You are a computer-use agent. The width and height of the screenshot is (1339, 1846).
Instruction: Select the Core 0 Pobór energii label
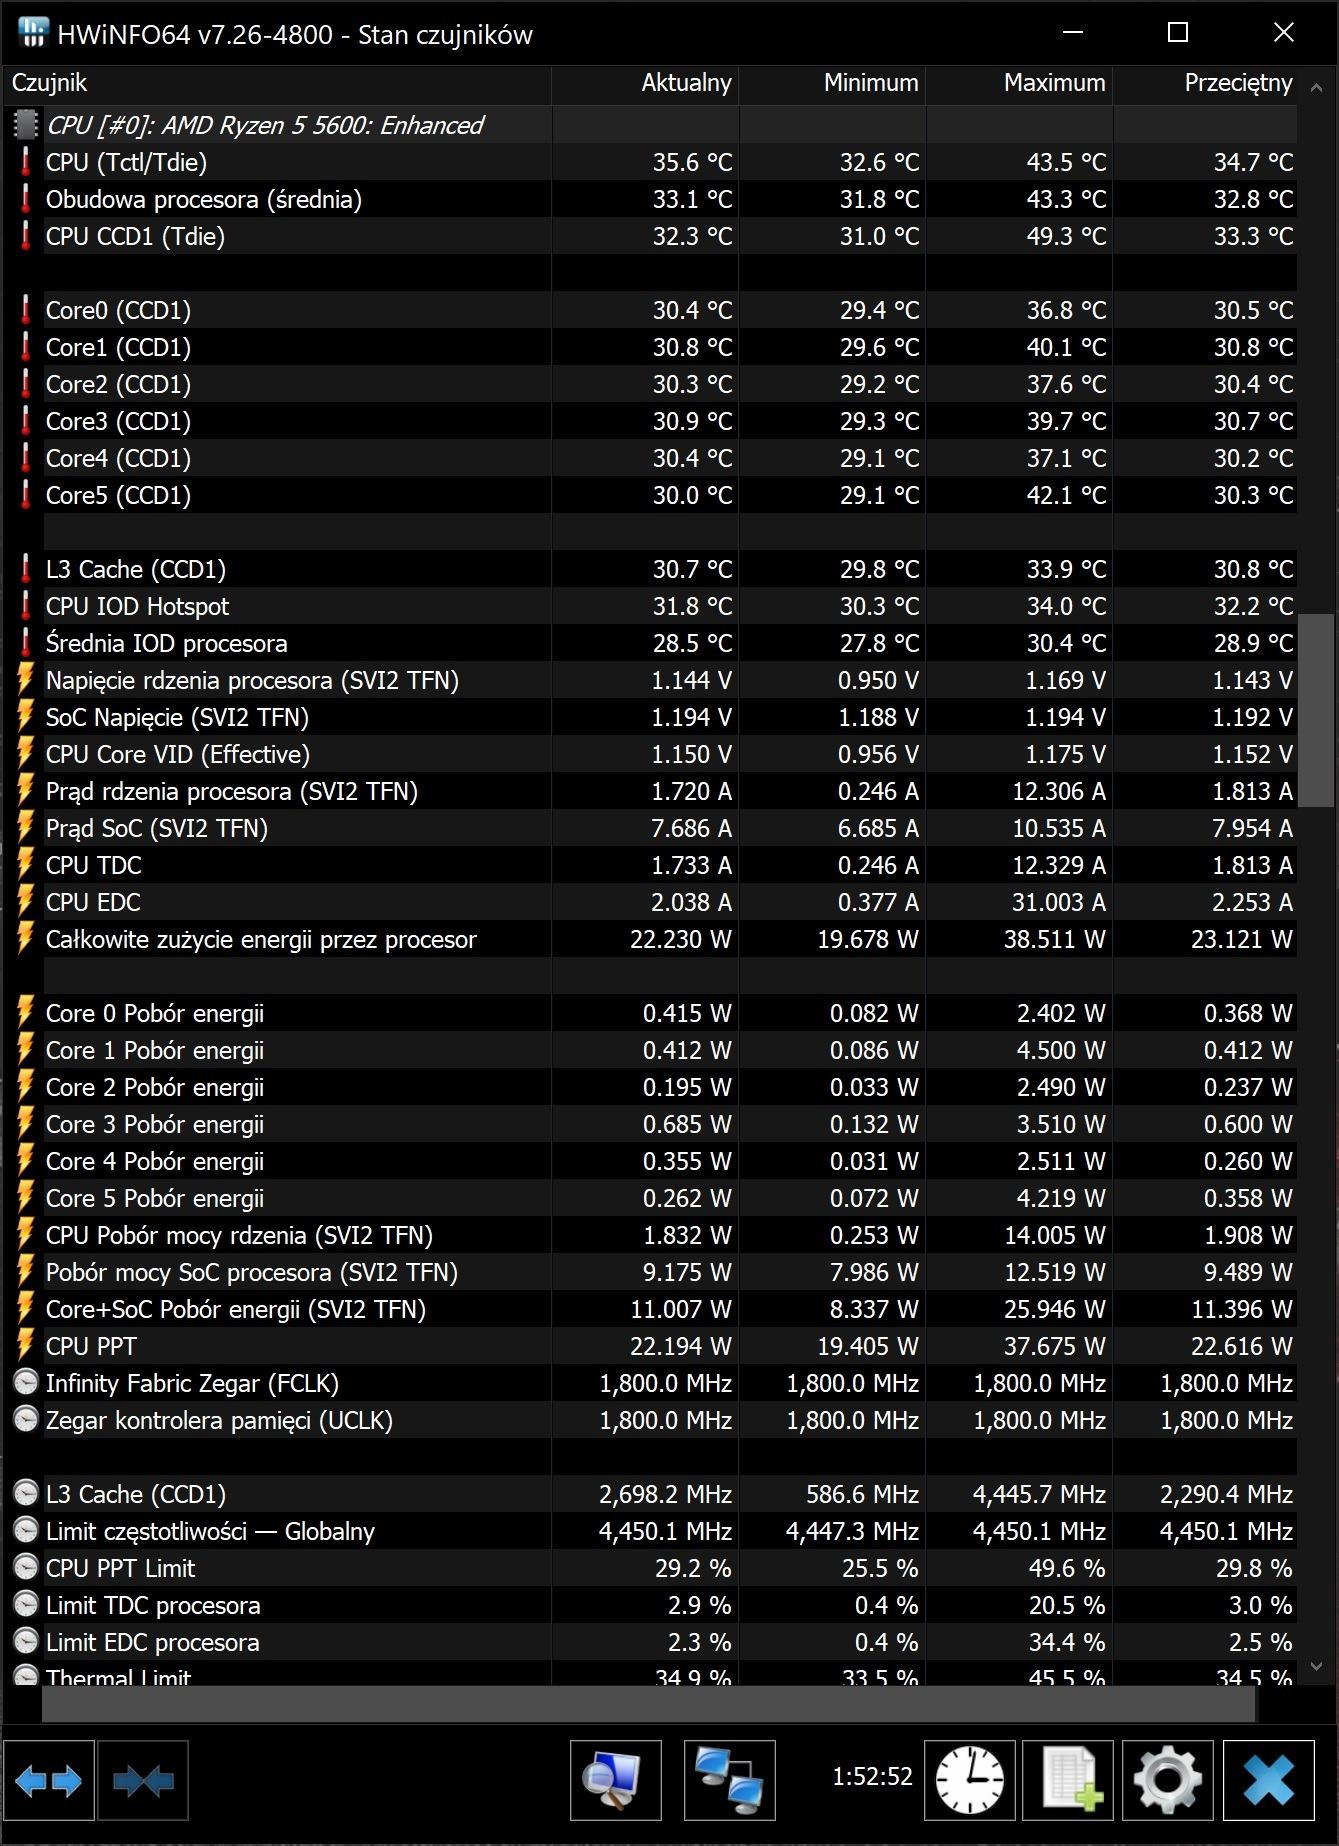(x=155, y=1013)
